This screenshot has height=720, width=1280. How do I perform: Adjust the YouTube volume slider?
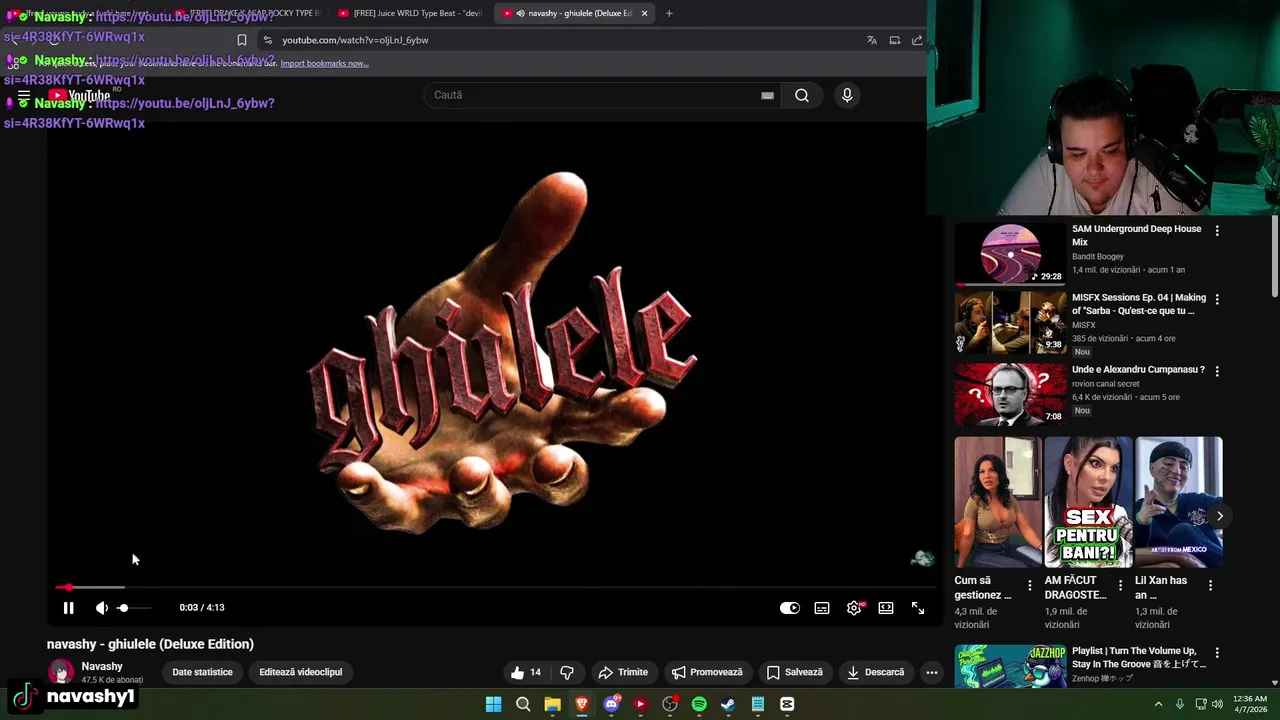(x=133, y=608)
